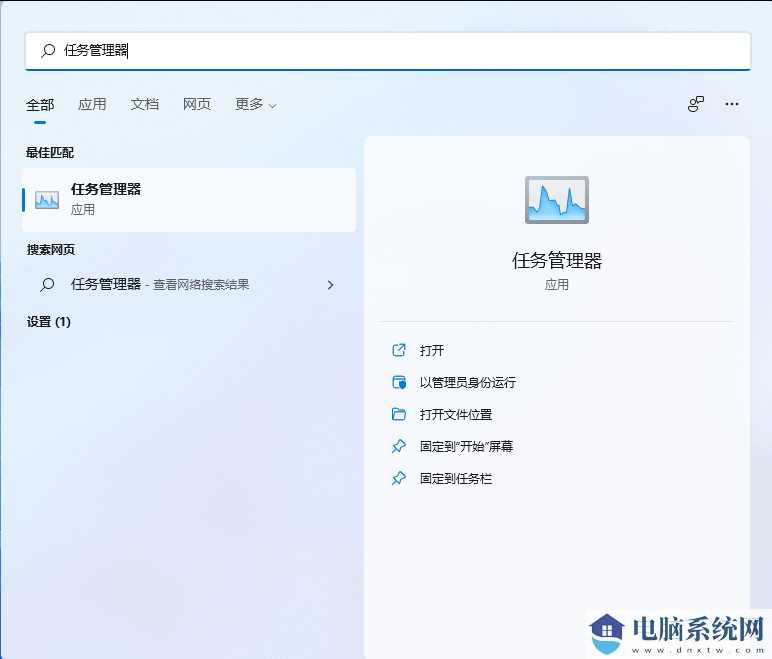The height and width of the screenshot is (659, 772).
Task: Switch to the 文档 filter tab
Action: 145,104
